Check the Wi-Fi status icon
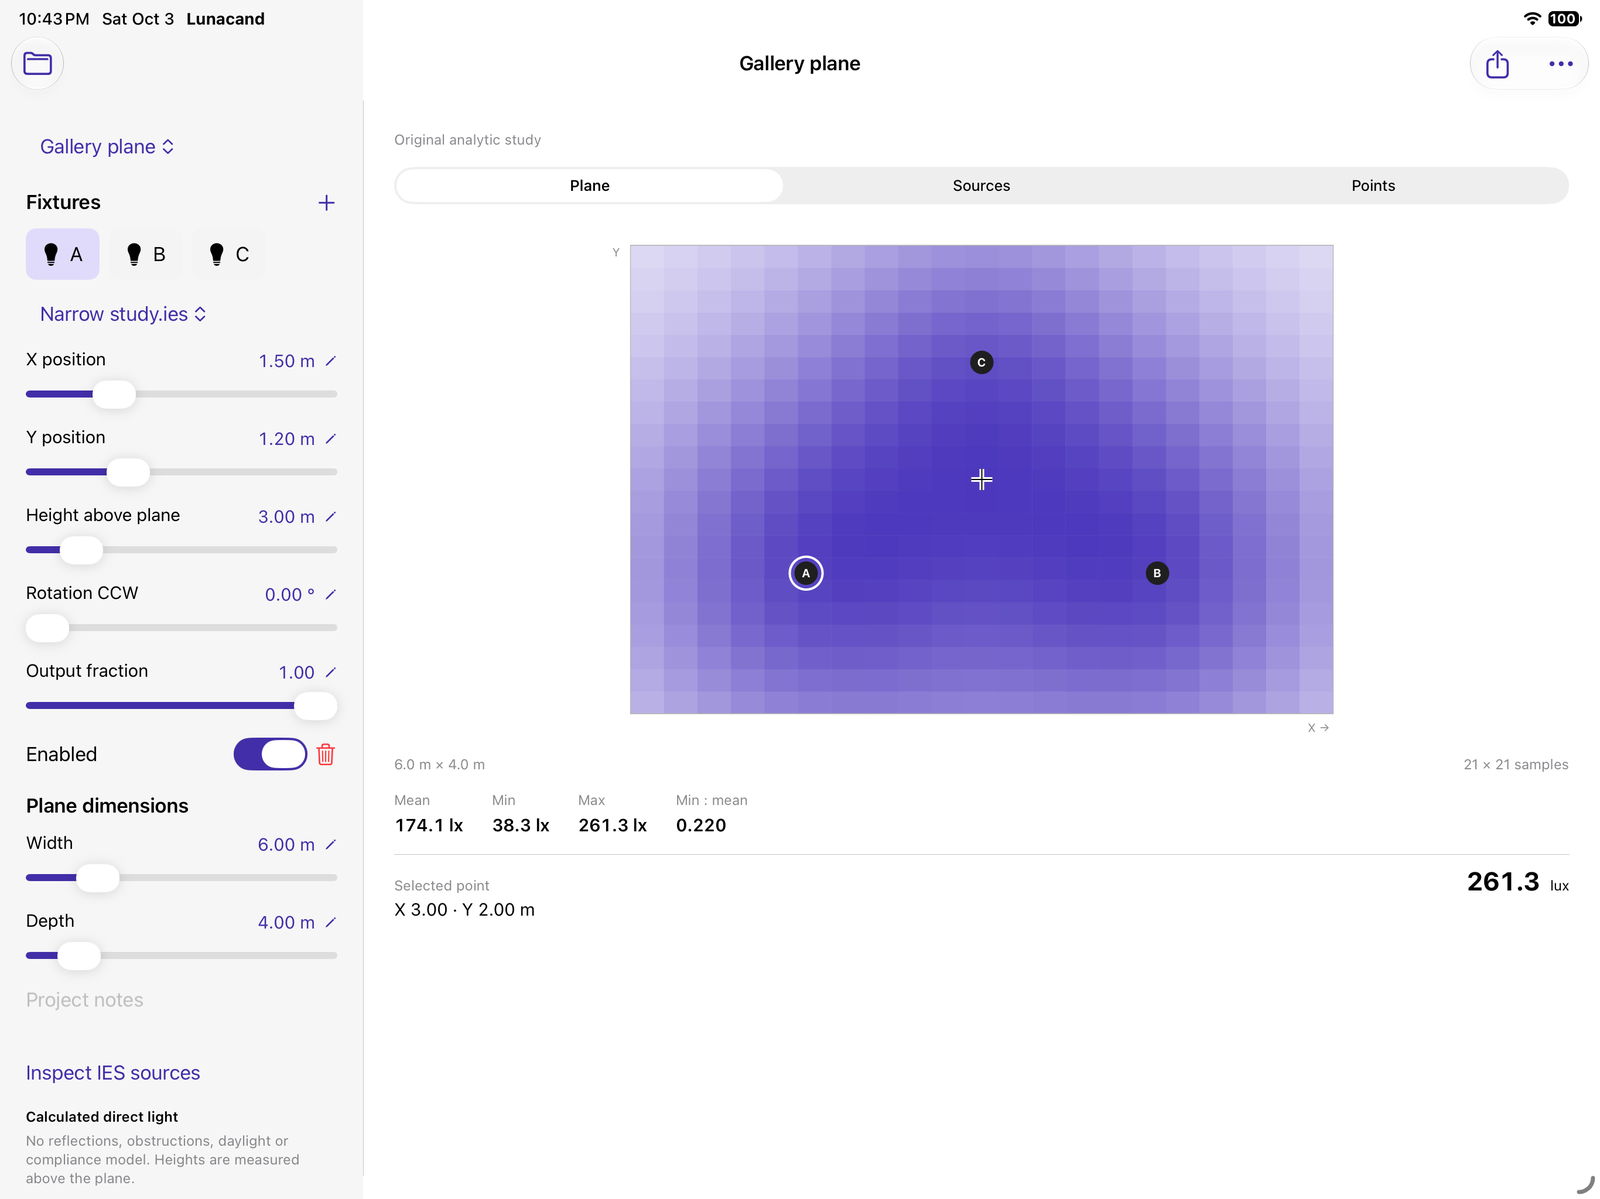 point(1532,19)
